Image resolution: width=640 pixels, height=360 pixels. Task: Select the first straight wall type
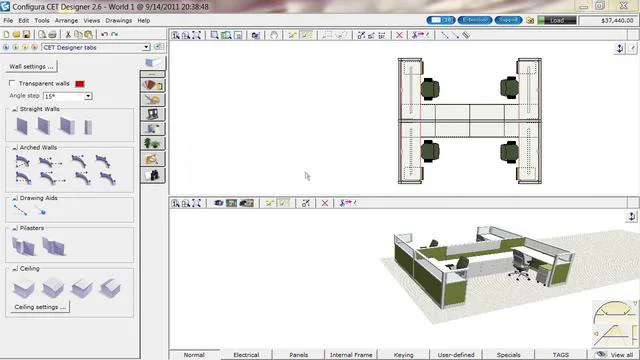click(22, 126)
